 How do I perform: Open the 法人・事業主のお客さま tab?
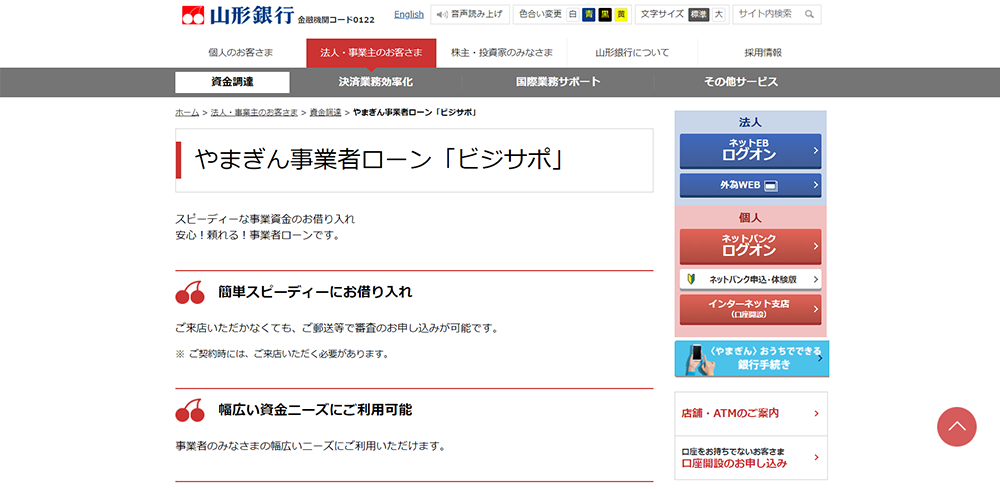click(371, 53)
